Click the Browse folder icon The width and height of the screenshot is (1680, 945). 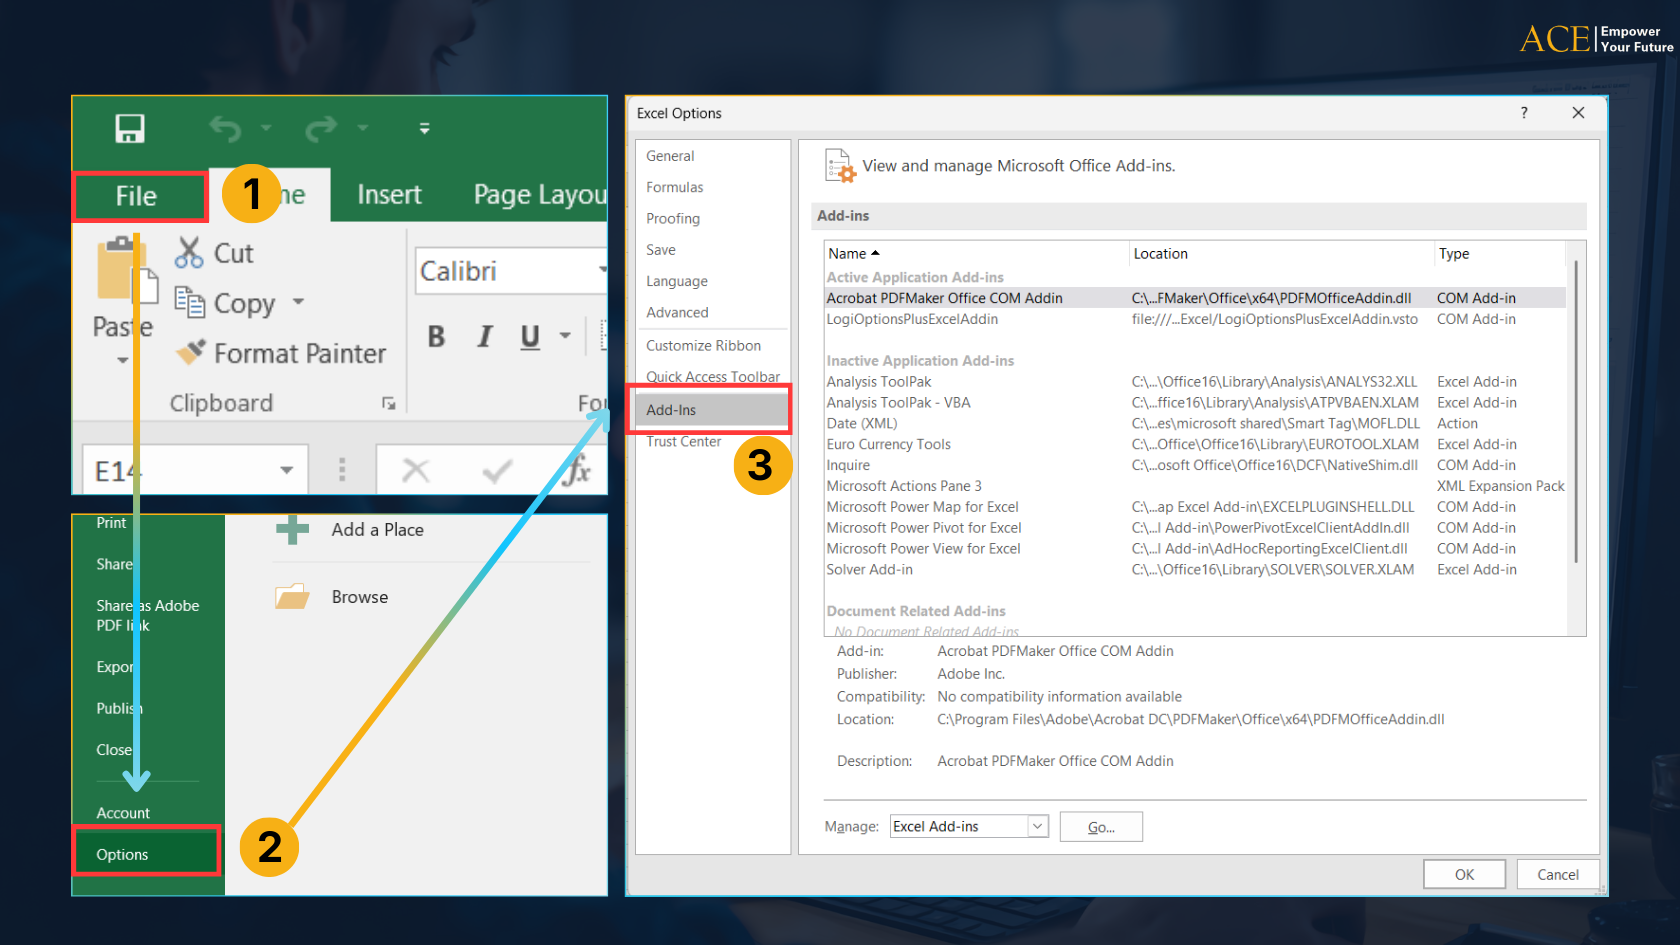[x=292, y=597]
